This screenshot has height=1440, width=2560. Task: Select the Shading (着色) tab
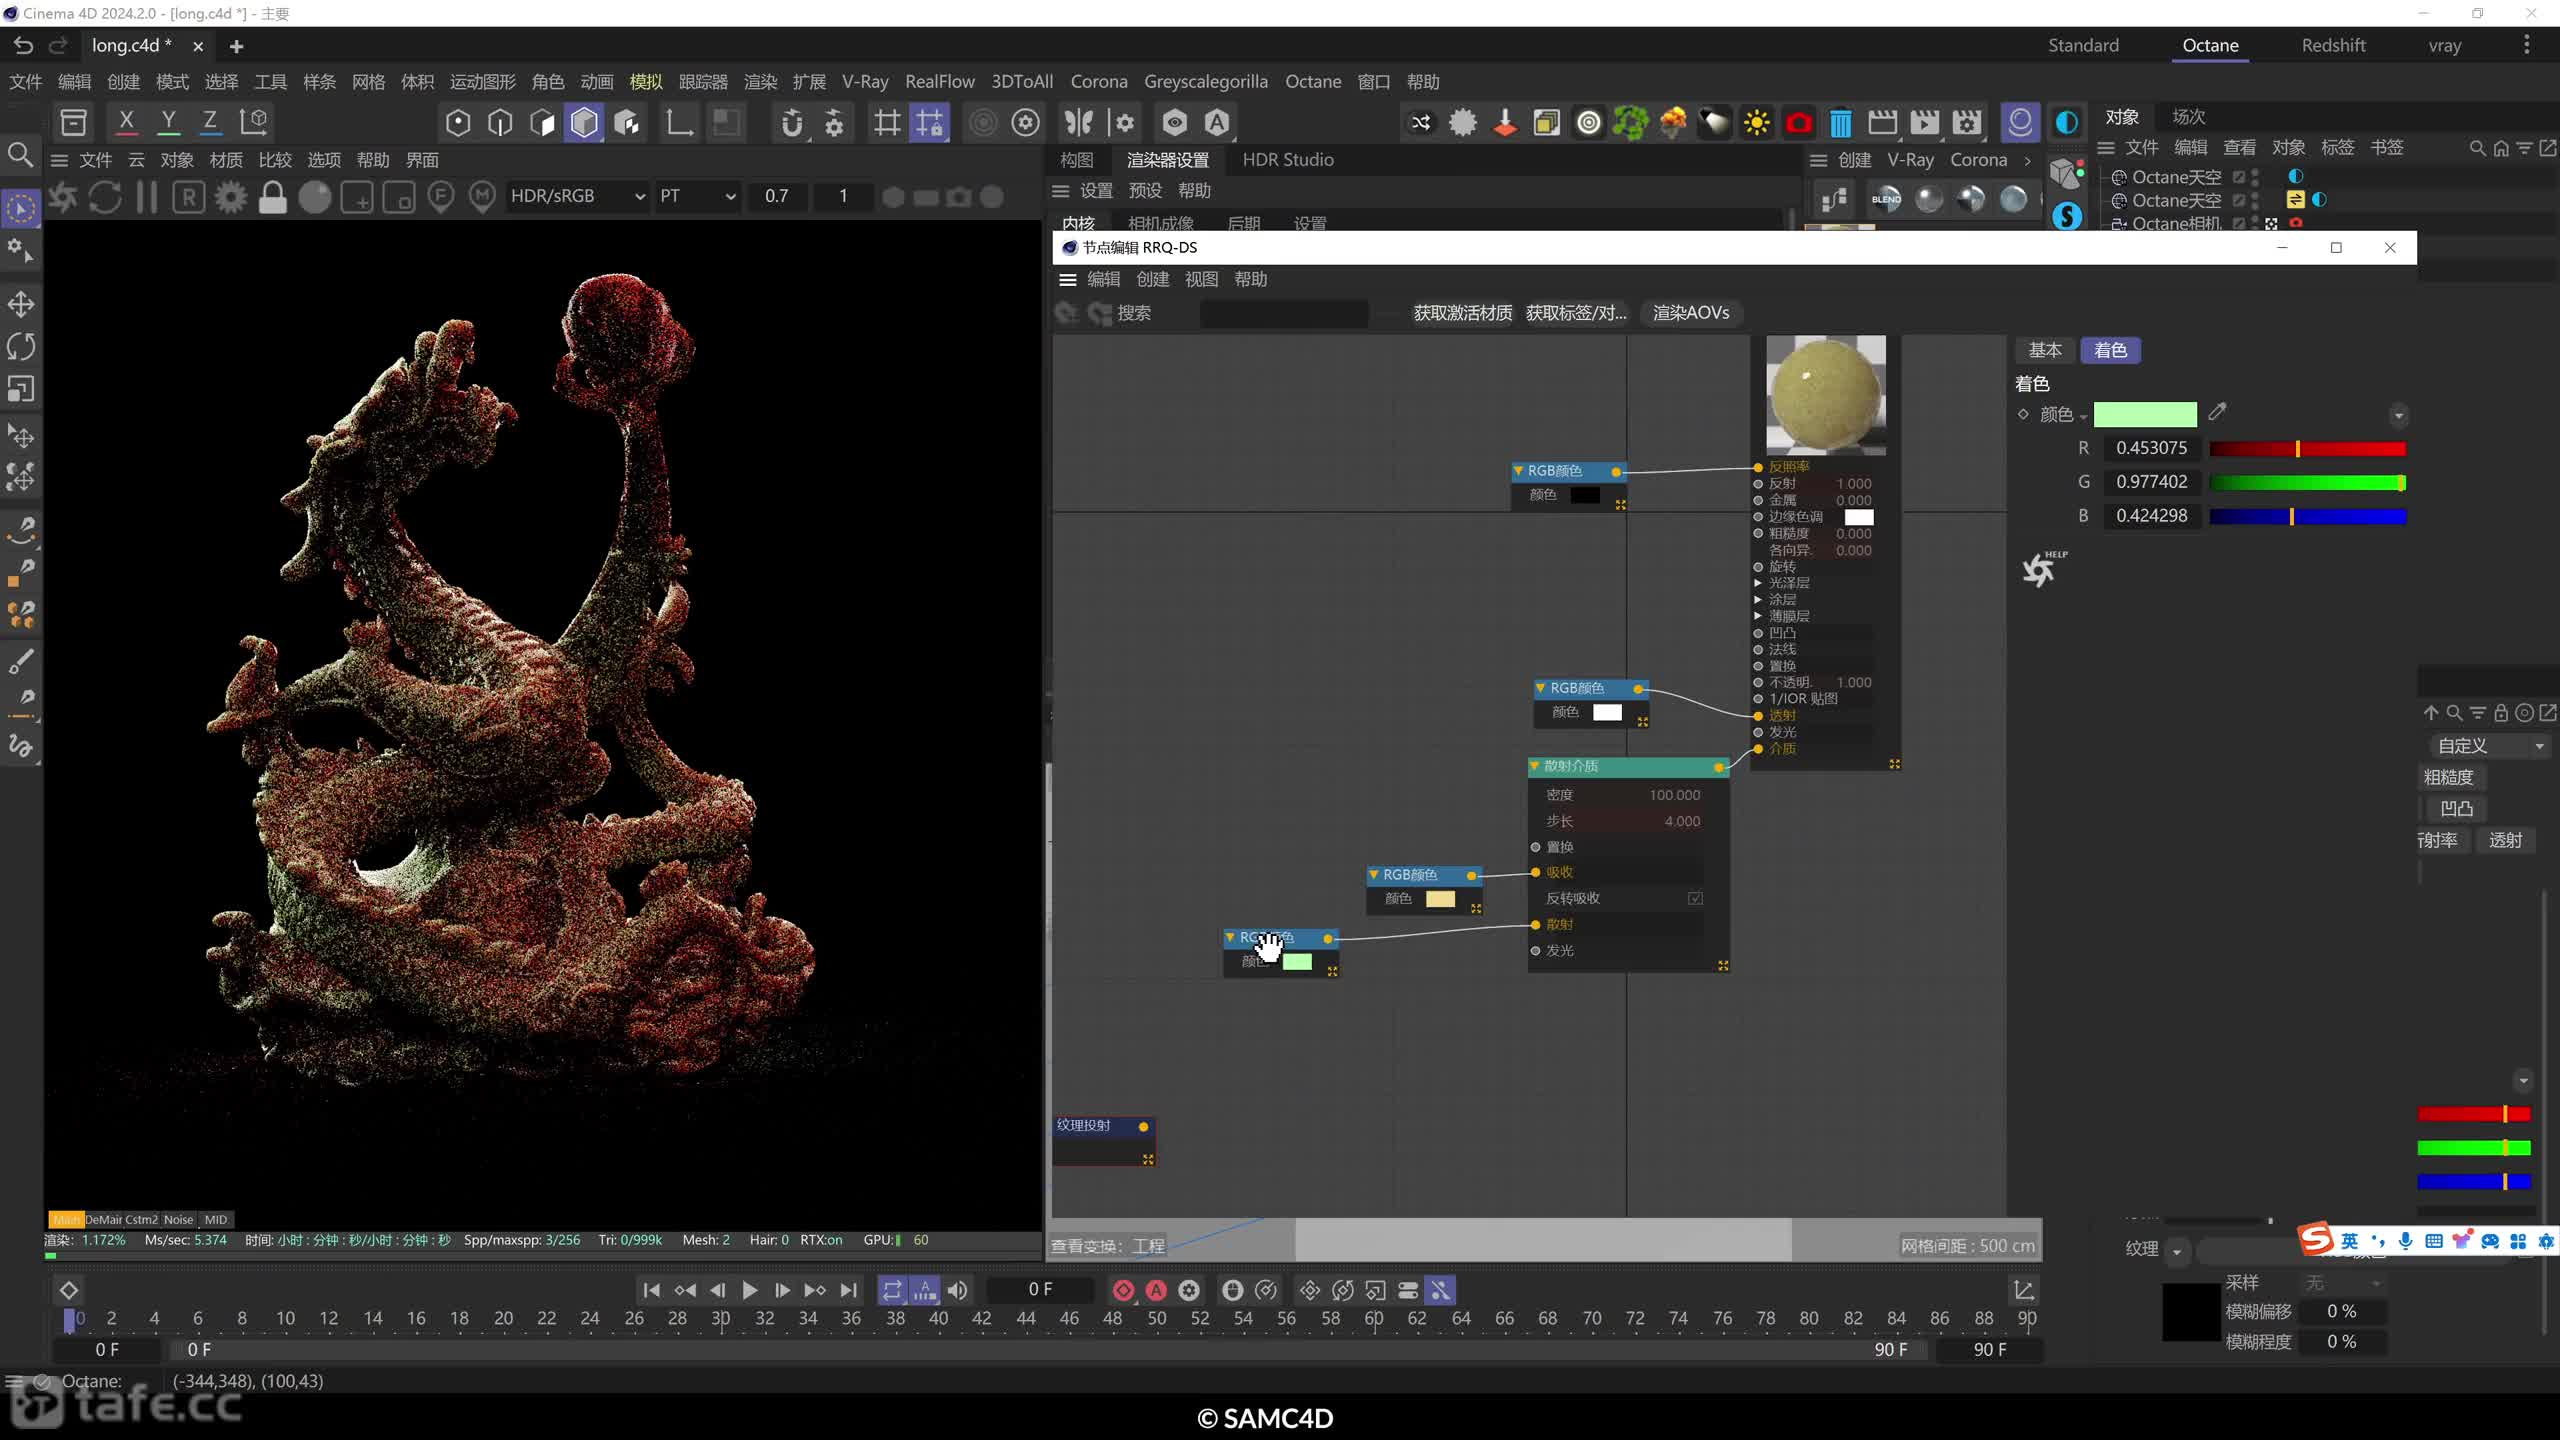tap(2110, 350)
